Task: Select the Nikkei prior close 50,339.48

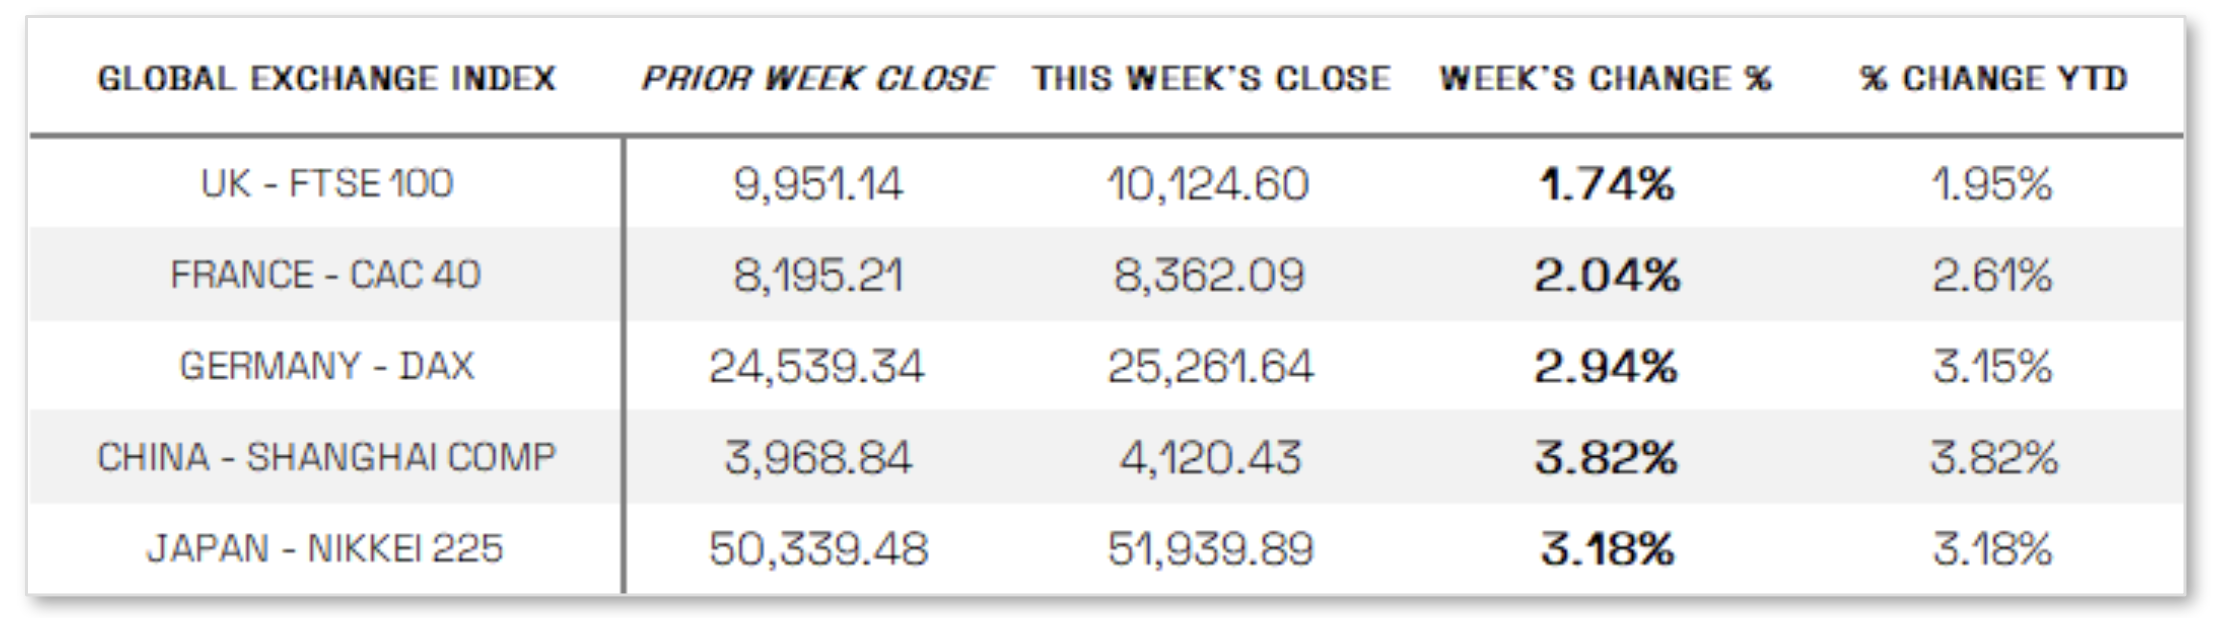Action: pos(817,549)
